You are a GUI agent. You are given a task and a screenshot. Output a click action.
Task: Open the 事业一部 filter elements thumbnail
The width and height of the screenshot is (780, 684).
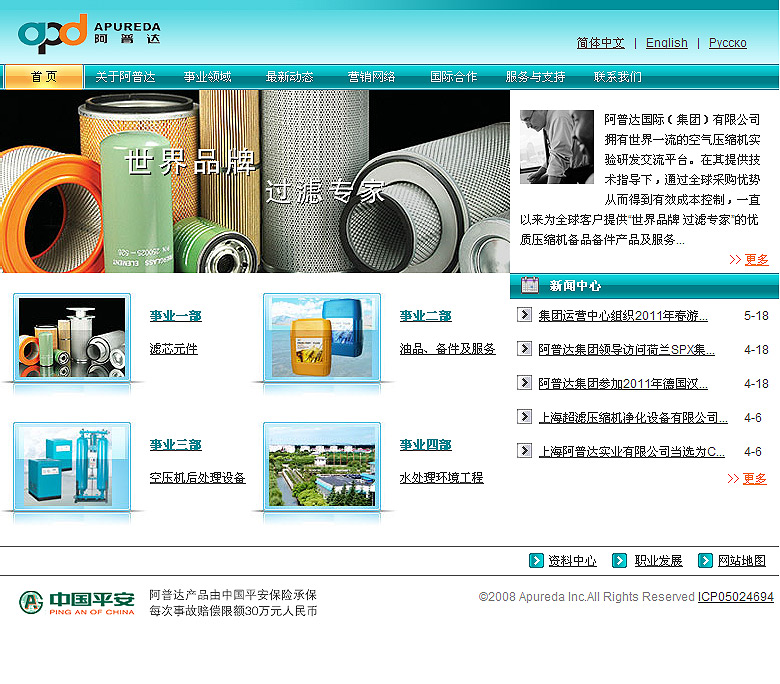pyautogui.click(x=72, y=337)
